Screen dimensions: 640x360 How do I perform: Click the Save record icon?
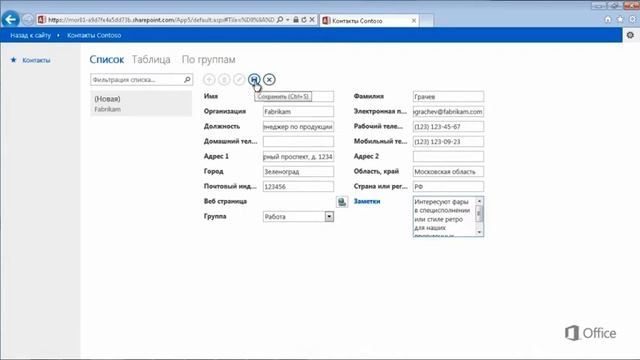click(x=254, y=79)
